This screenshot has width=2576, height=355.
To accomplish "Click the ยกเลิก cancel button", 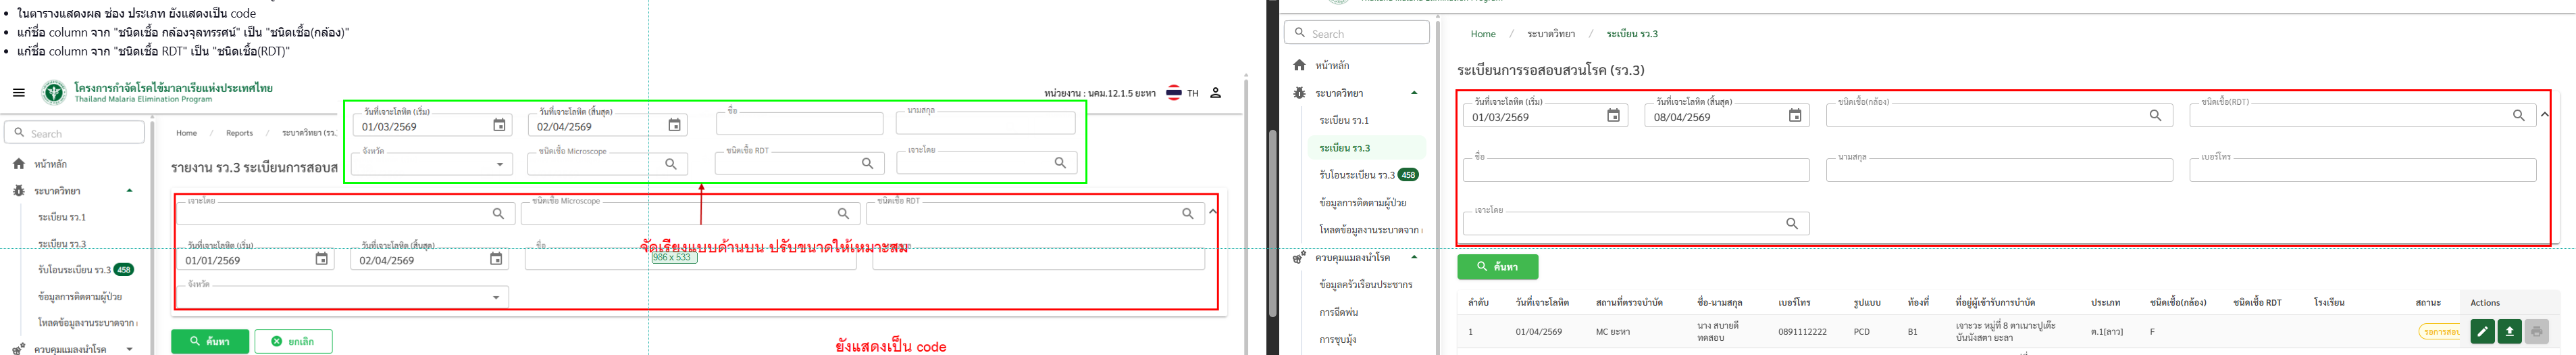I will pos(293,341).
